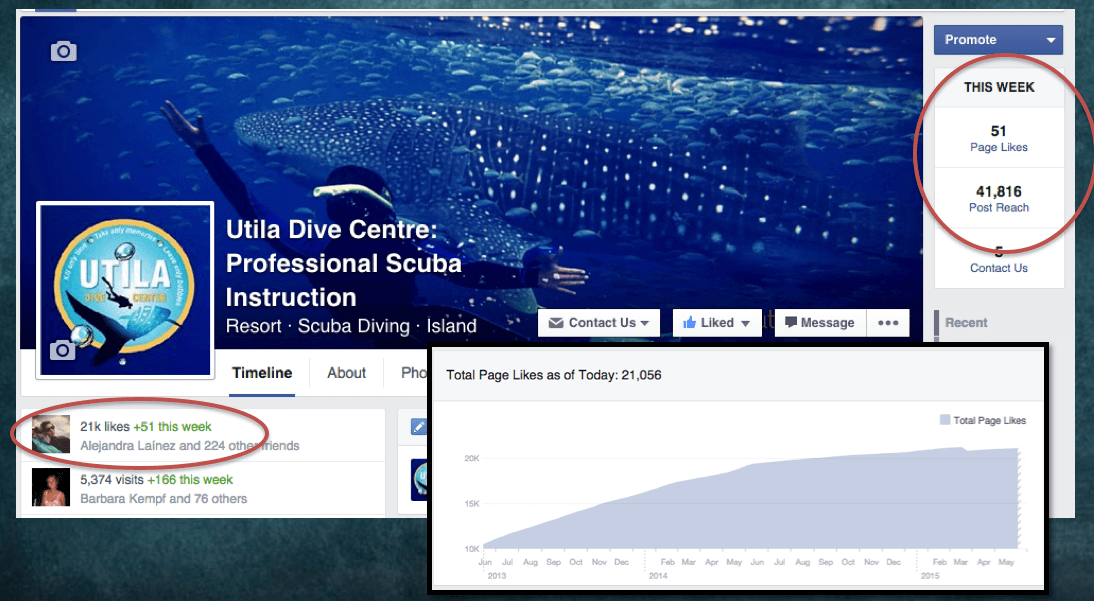Viewport: 1094px width, 601px height.
Task: Click the blue pencil edit icon
Action: click(419, 426)
